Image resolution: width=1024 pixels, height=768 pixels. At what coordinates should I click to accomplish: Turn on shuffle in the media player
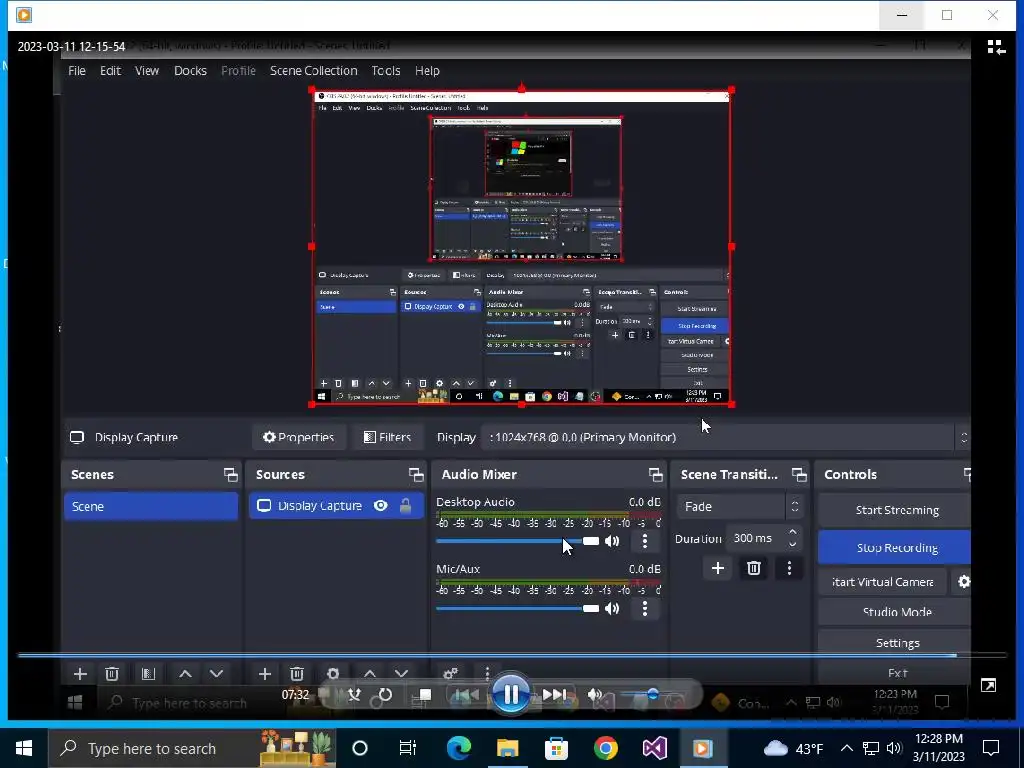point(355,695)
